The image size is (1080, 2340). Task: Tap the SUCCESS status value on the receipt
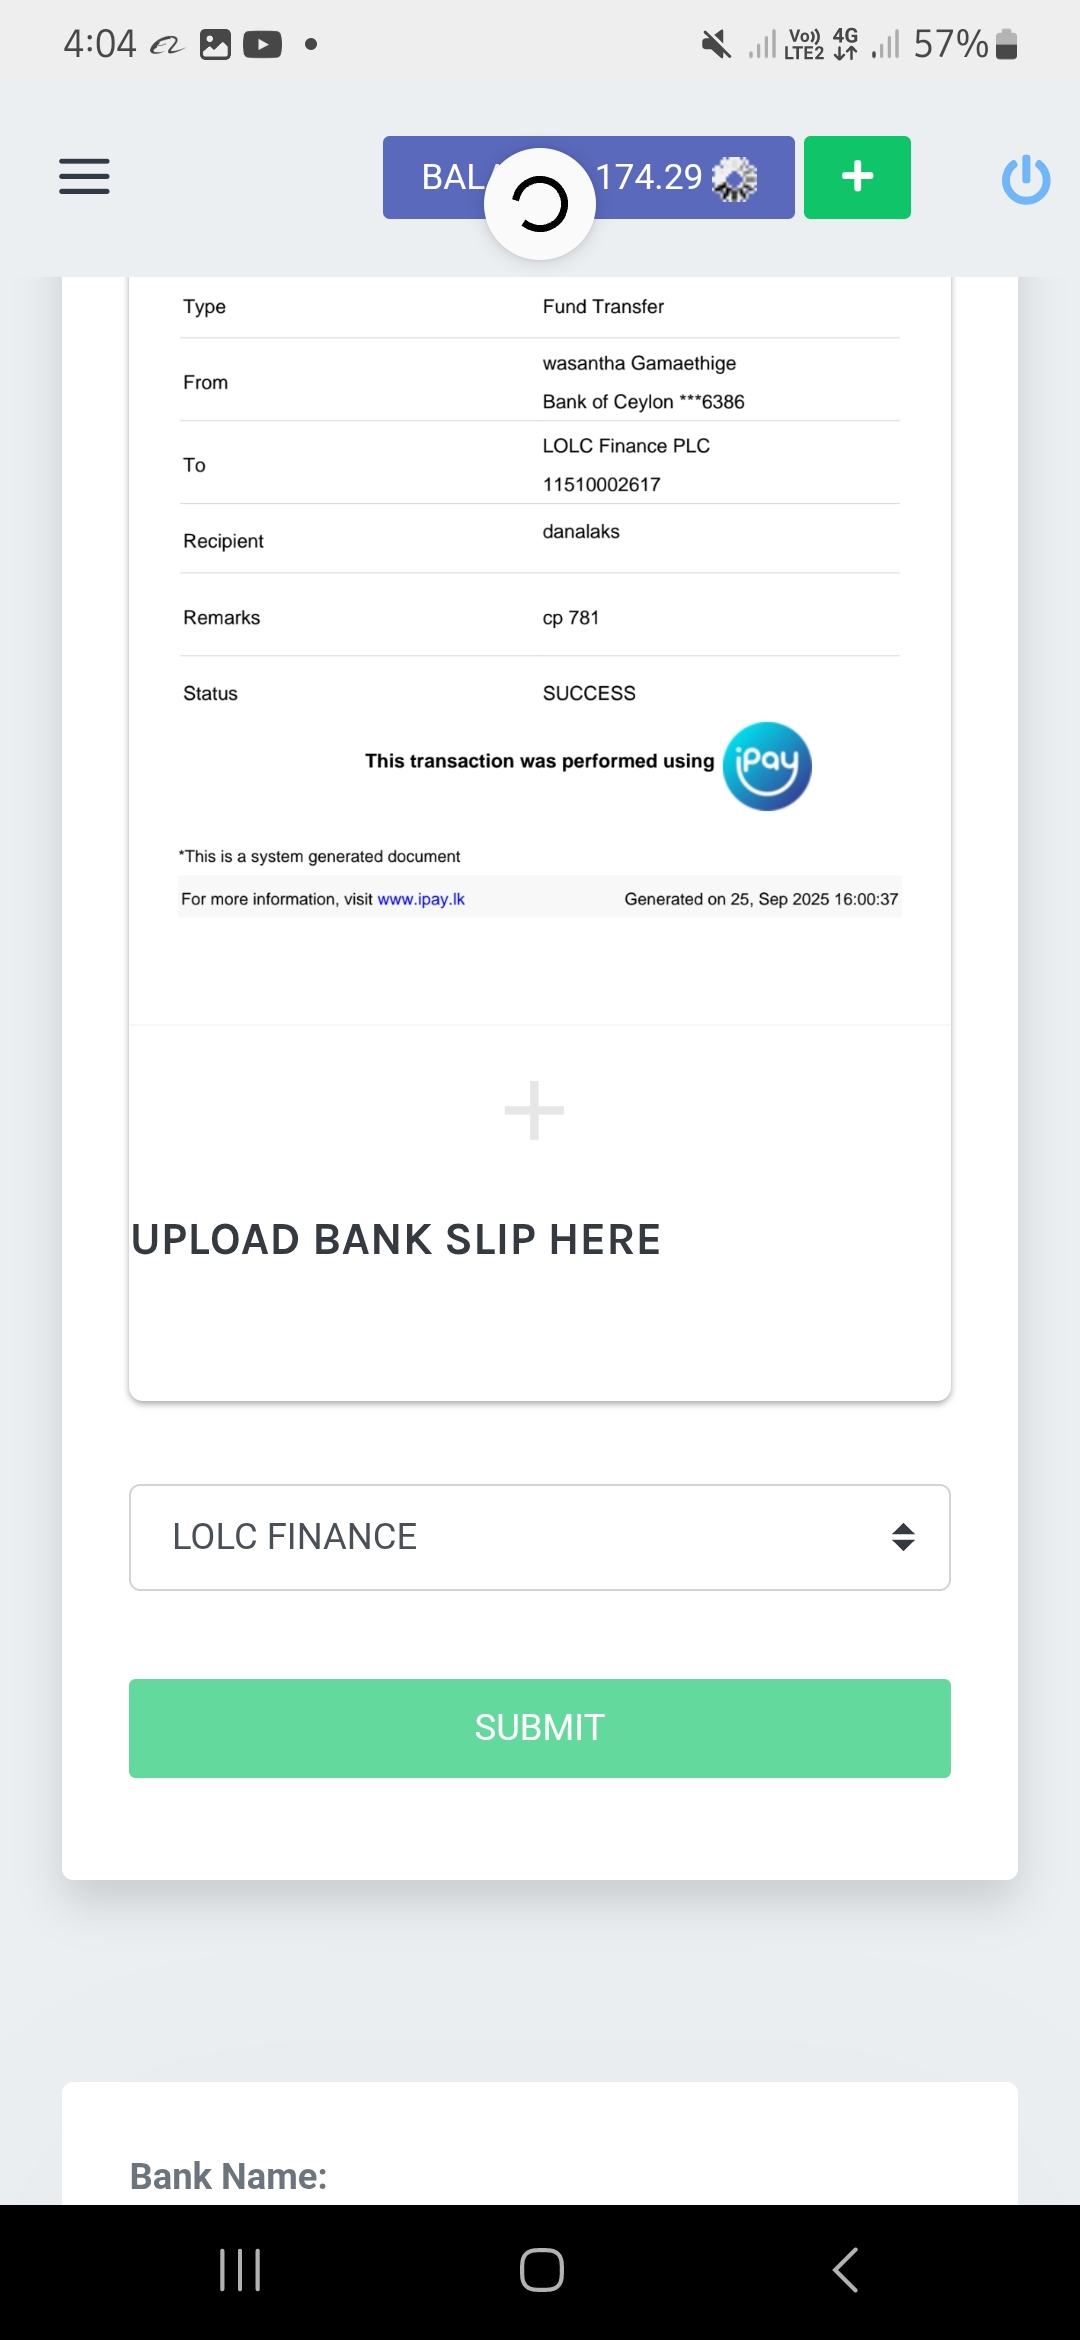(x=589, y=693)
